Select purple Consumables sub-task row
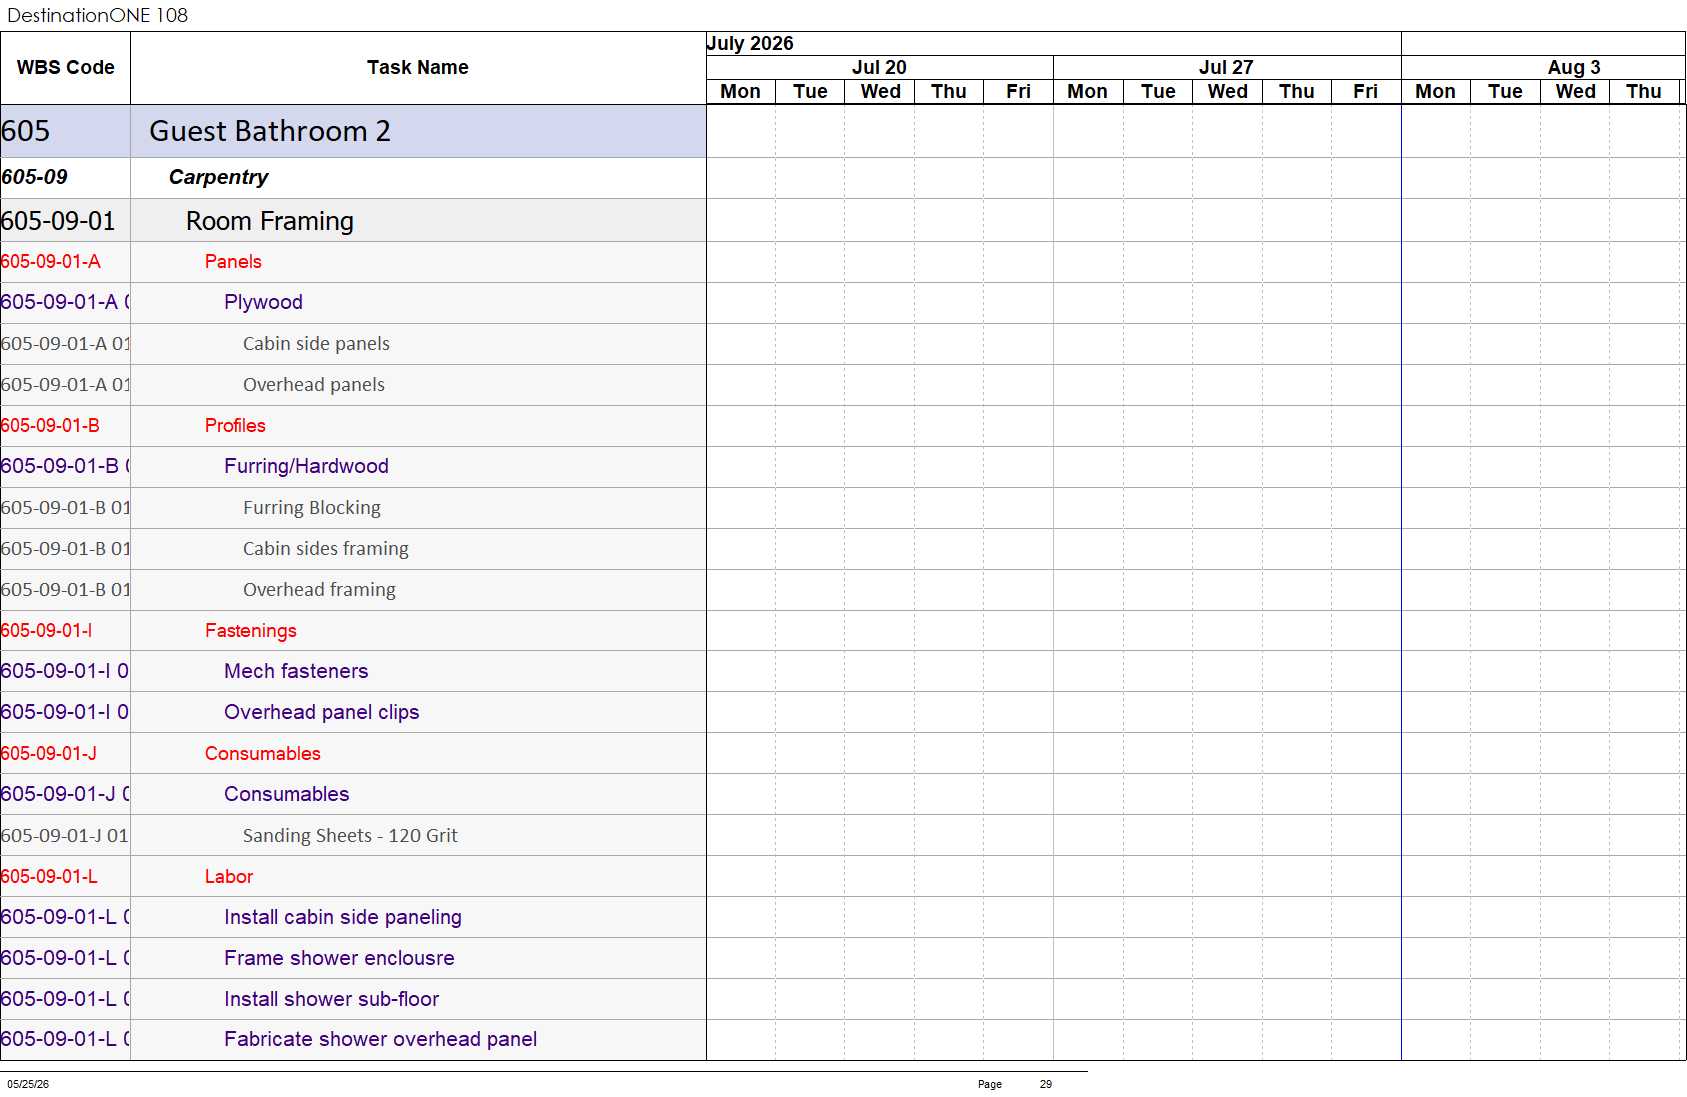The height and width of the screenshot is (1097, 1687). pyautogui.click(x=353, y=794)
